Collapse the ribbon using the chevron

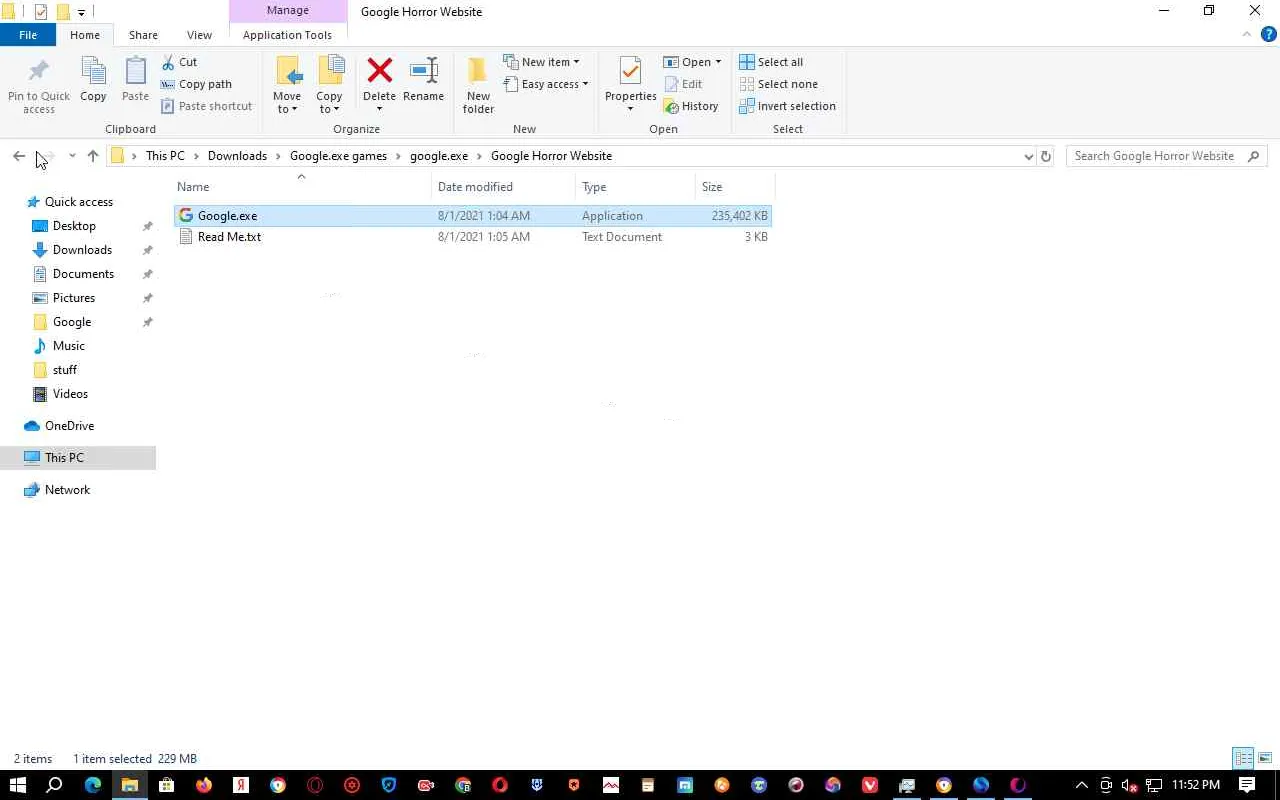point(1247,34)
